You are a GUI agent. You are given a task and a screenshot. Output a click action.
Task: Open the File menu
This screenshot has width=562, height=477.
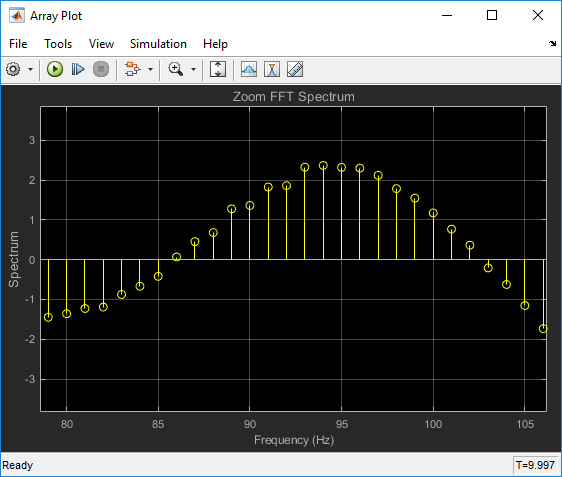coord(18,44)
